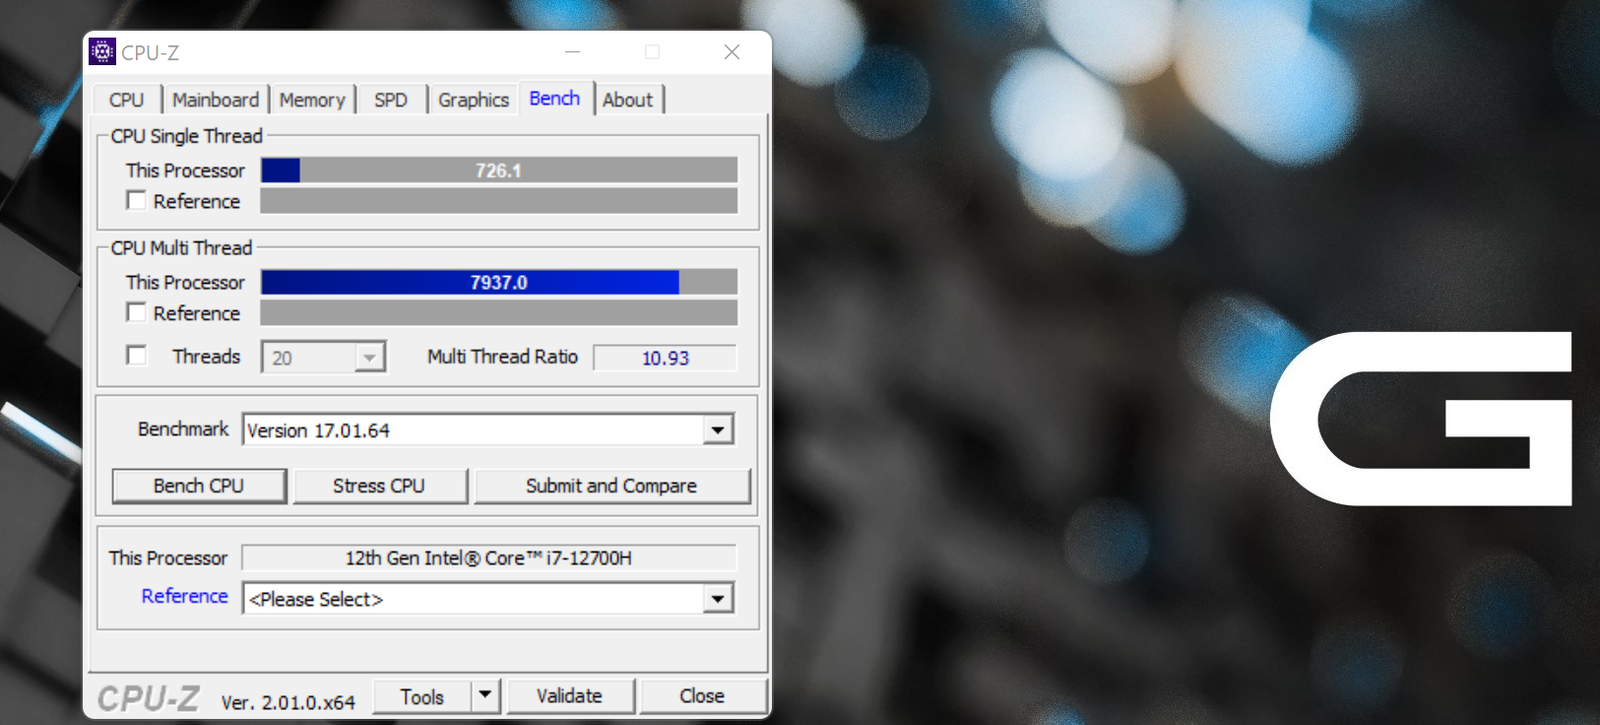
Task: Start benchmark with Bench CPU button
Action: point(199,486)
